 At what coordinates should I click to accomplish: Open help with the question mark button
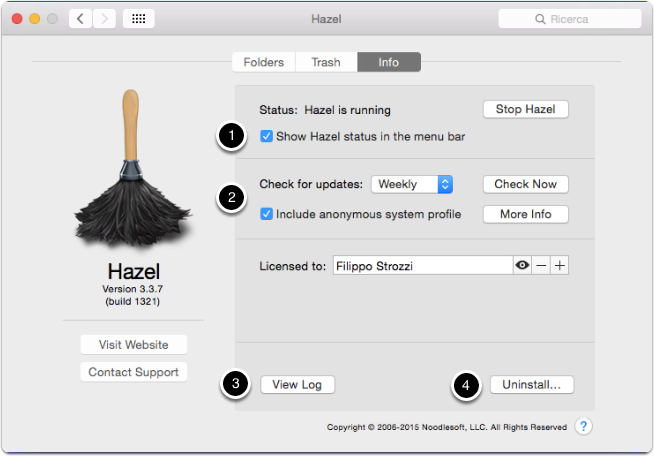584,426
